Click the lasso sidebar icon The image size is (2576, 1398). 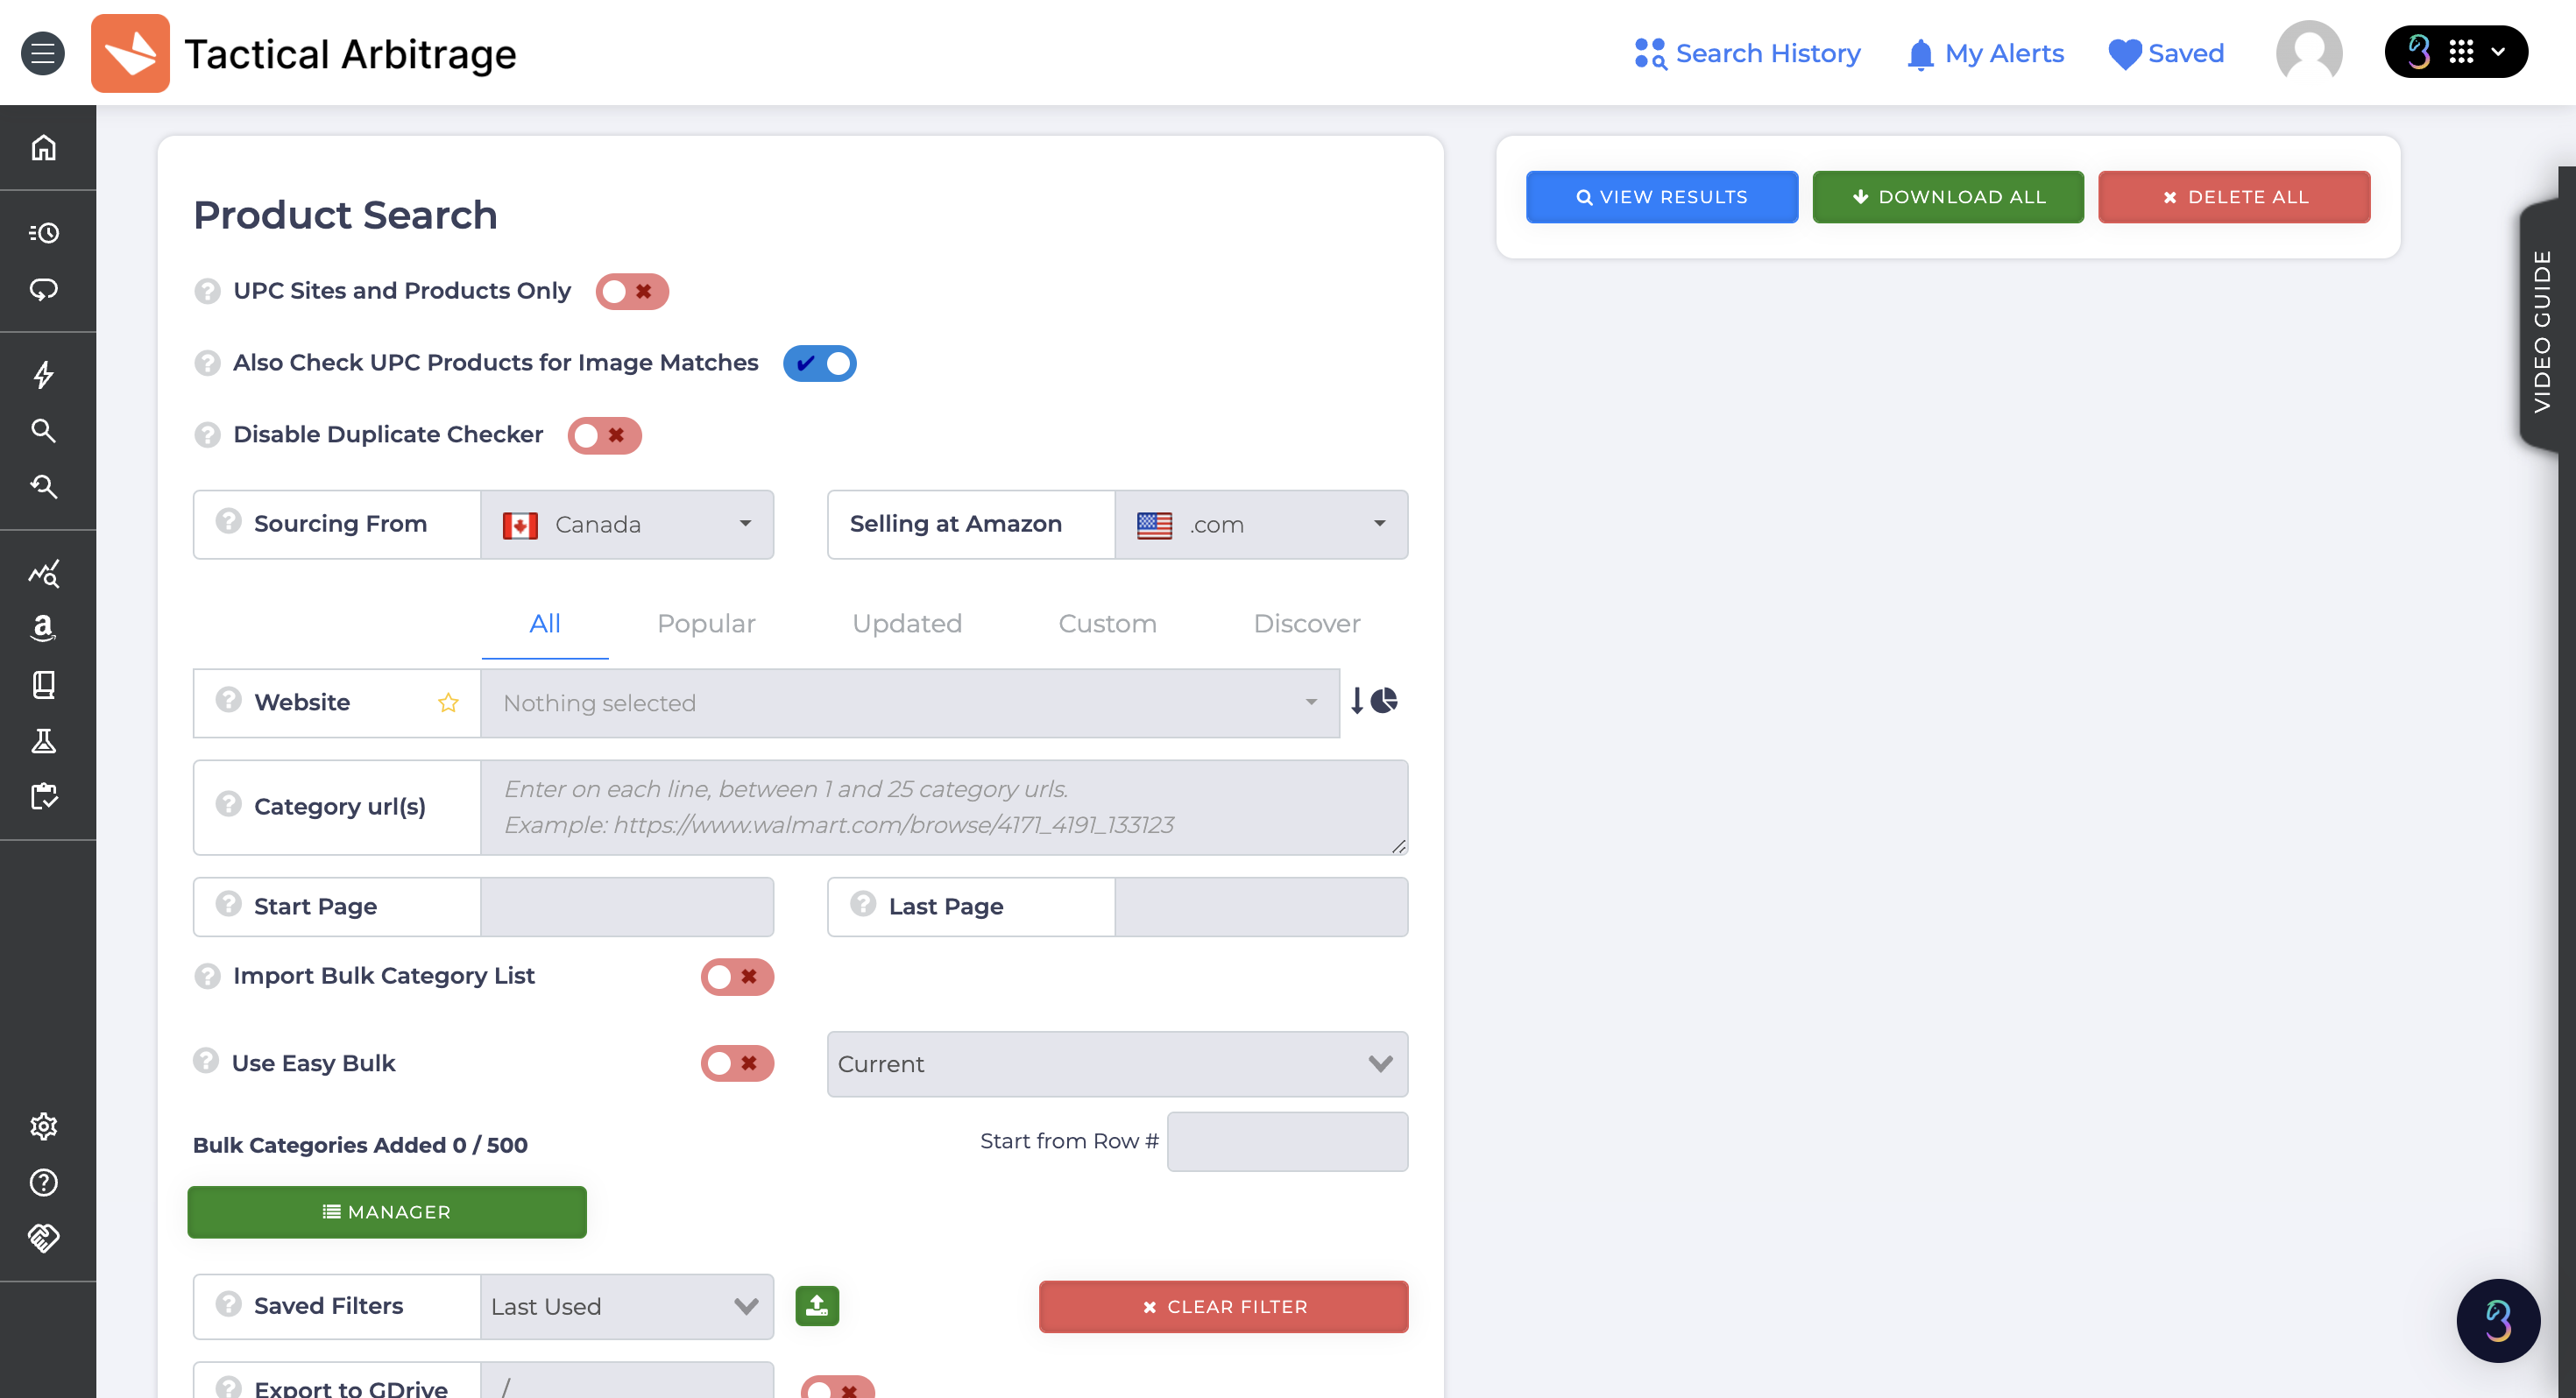(x=44, y=290)
